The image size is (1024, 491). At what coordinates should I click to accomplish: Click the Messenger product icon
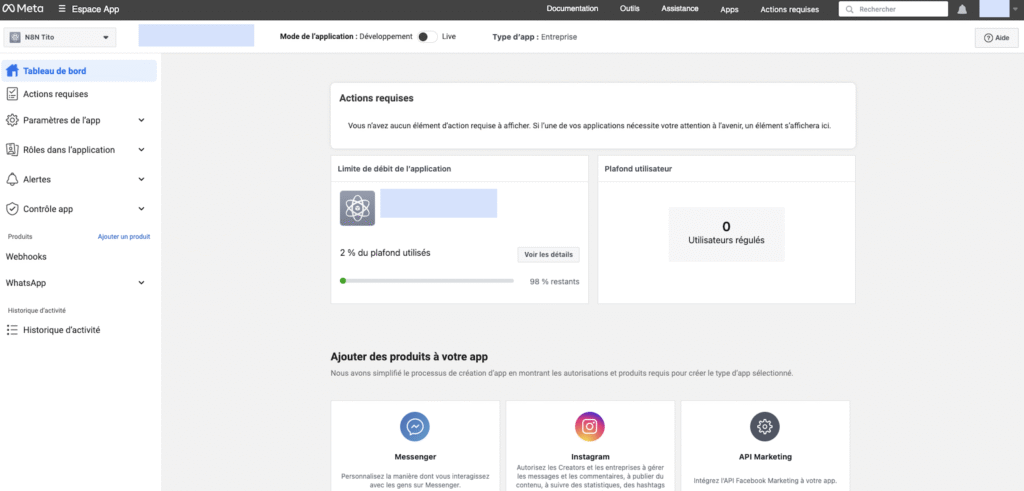click(415, 427)
